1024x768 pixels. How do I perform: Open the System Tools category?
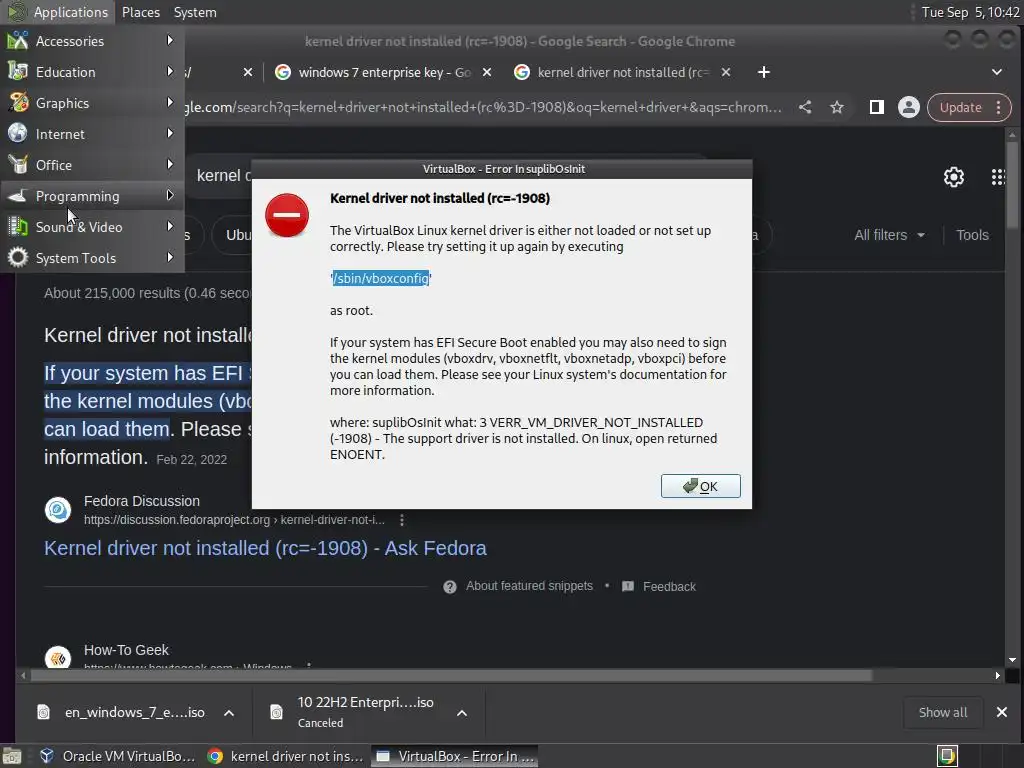pos(92,258)
